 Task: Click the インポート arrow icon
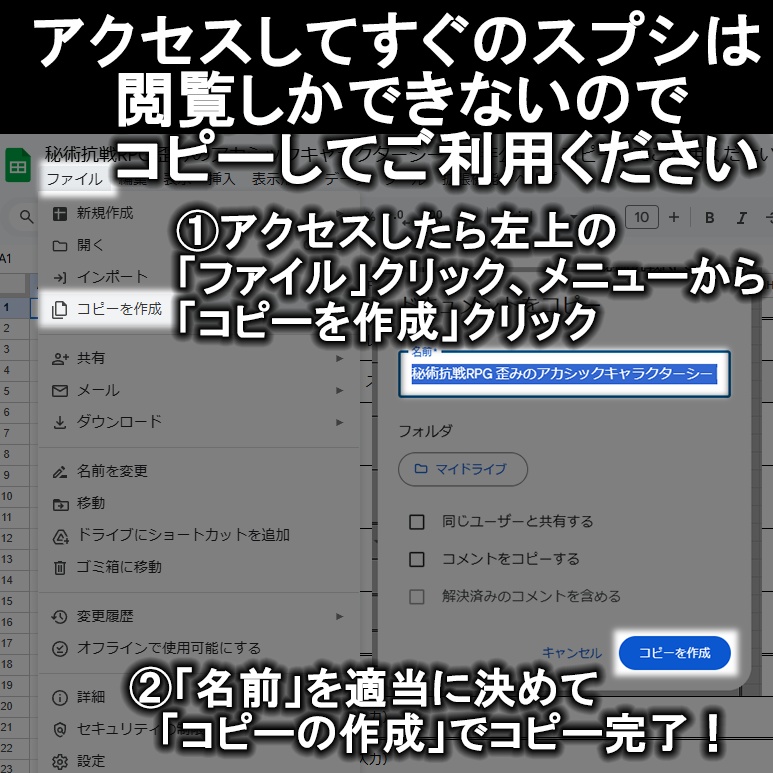coord(60,278)
